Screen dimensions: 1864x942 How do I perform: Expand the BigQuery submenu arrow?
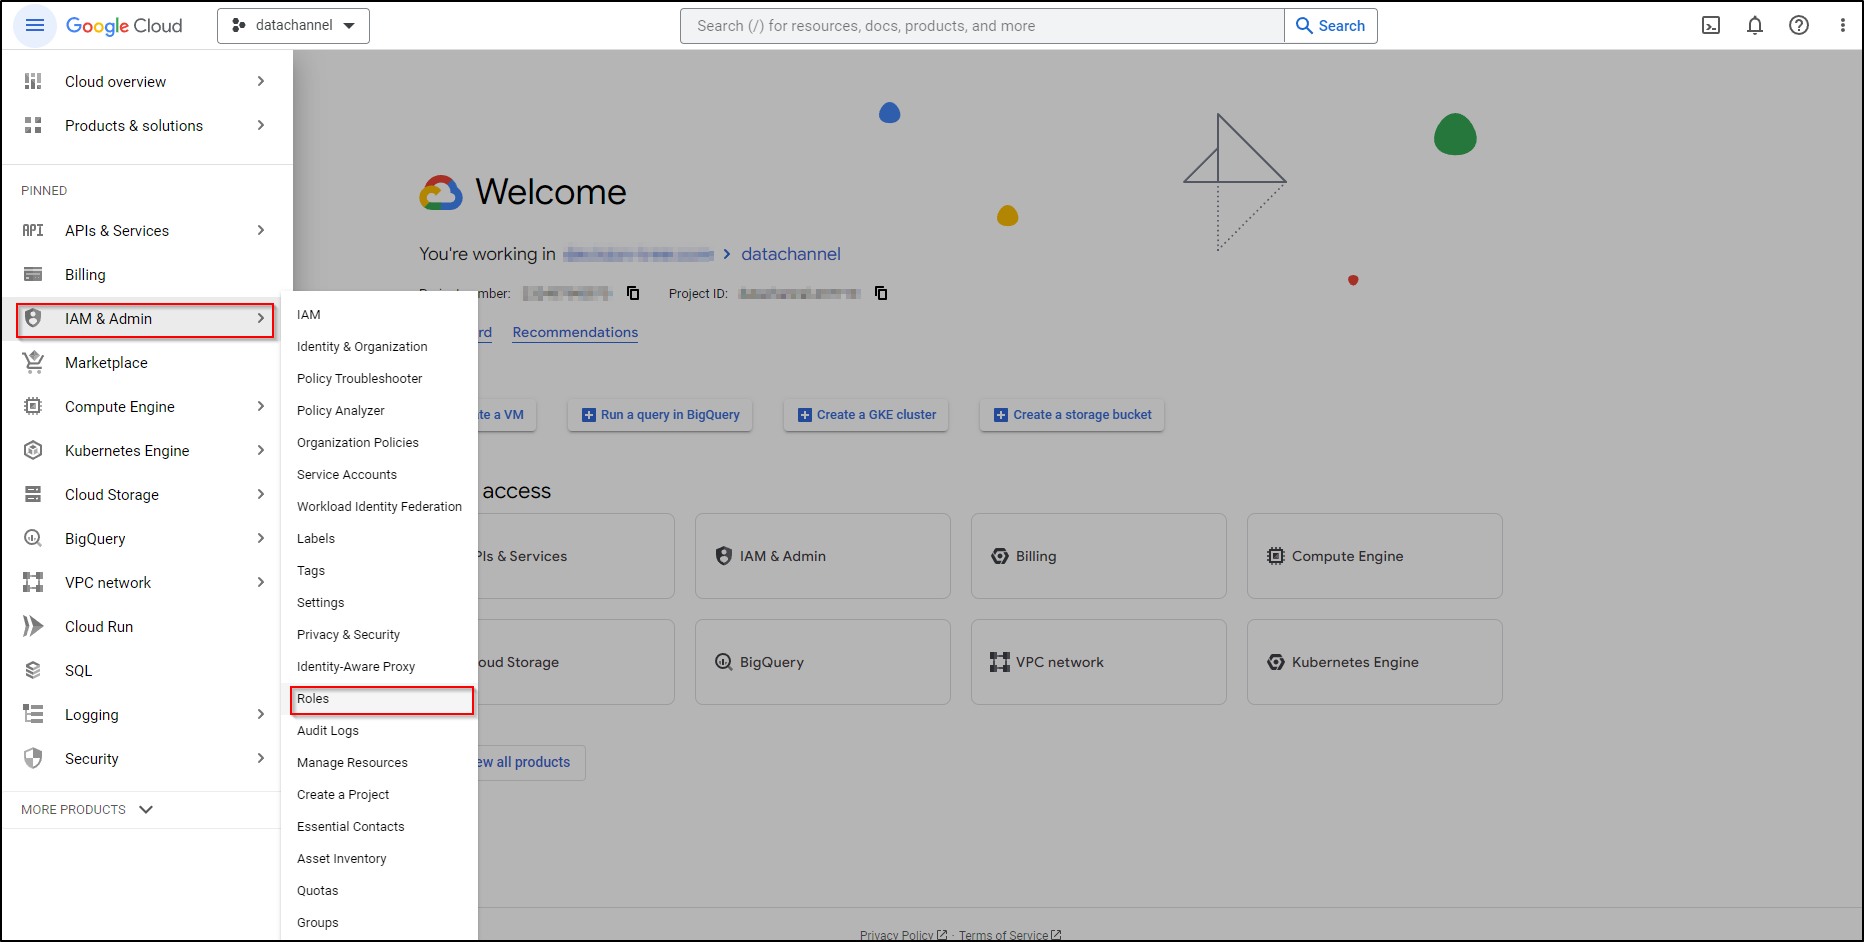261,538
